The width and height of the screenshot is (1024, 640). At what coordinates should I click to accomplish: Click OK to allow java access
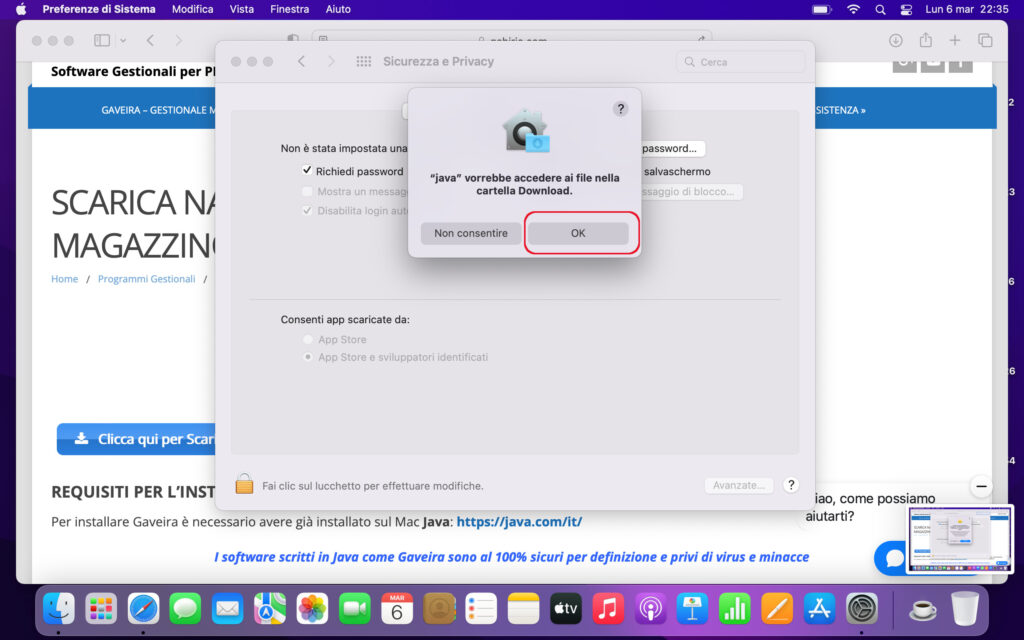point(578,233)
